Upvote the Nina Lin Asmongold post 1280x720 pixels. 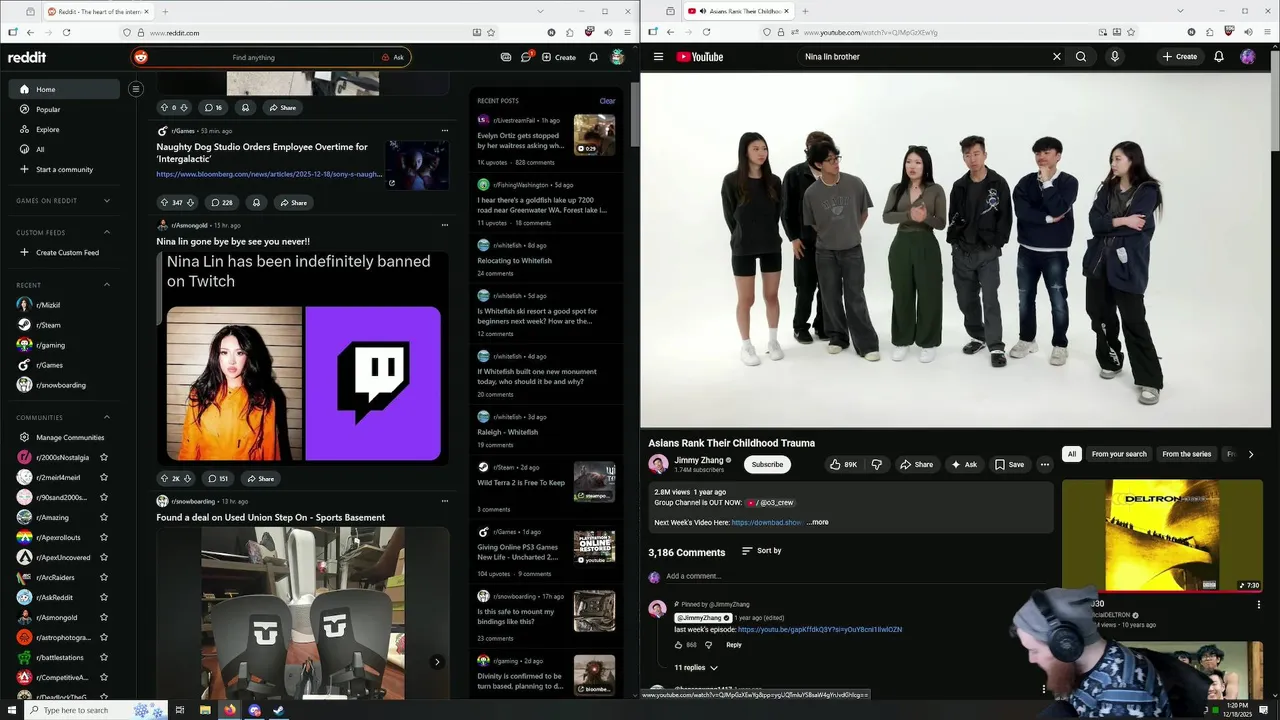164,478
